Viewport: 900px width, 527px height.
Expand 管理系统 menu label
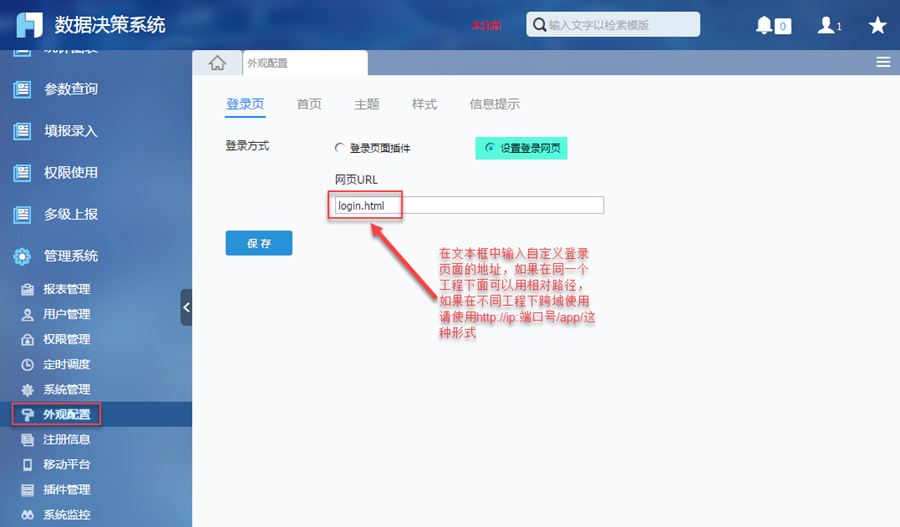(71, 256)
